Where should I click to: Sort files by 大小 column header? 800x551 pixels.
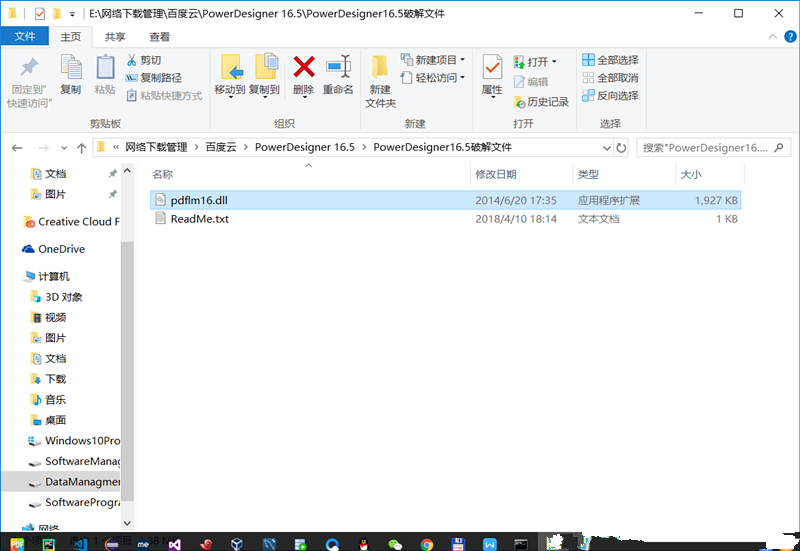click(x=710, y=174)
